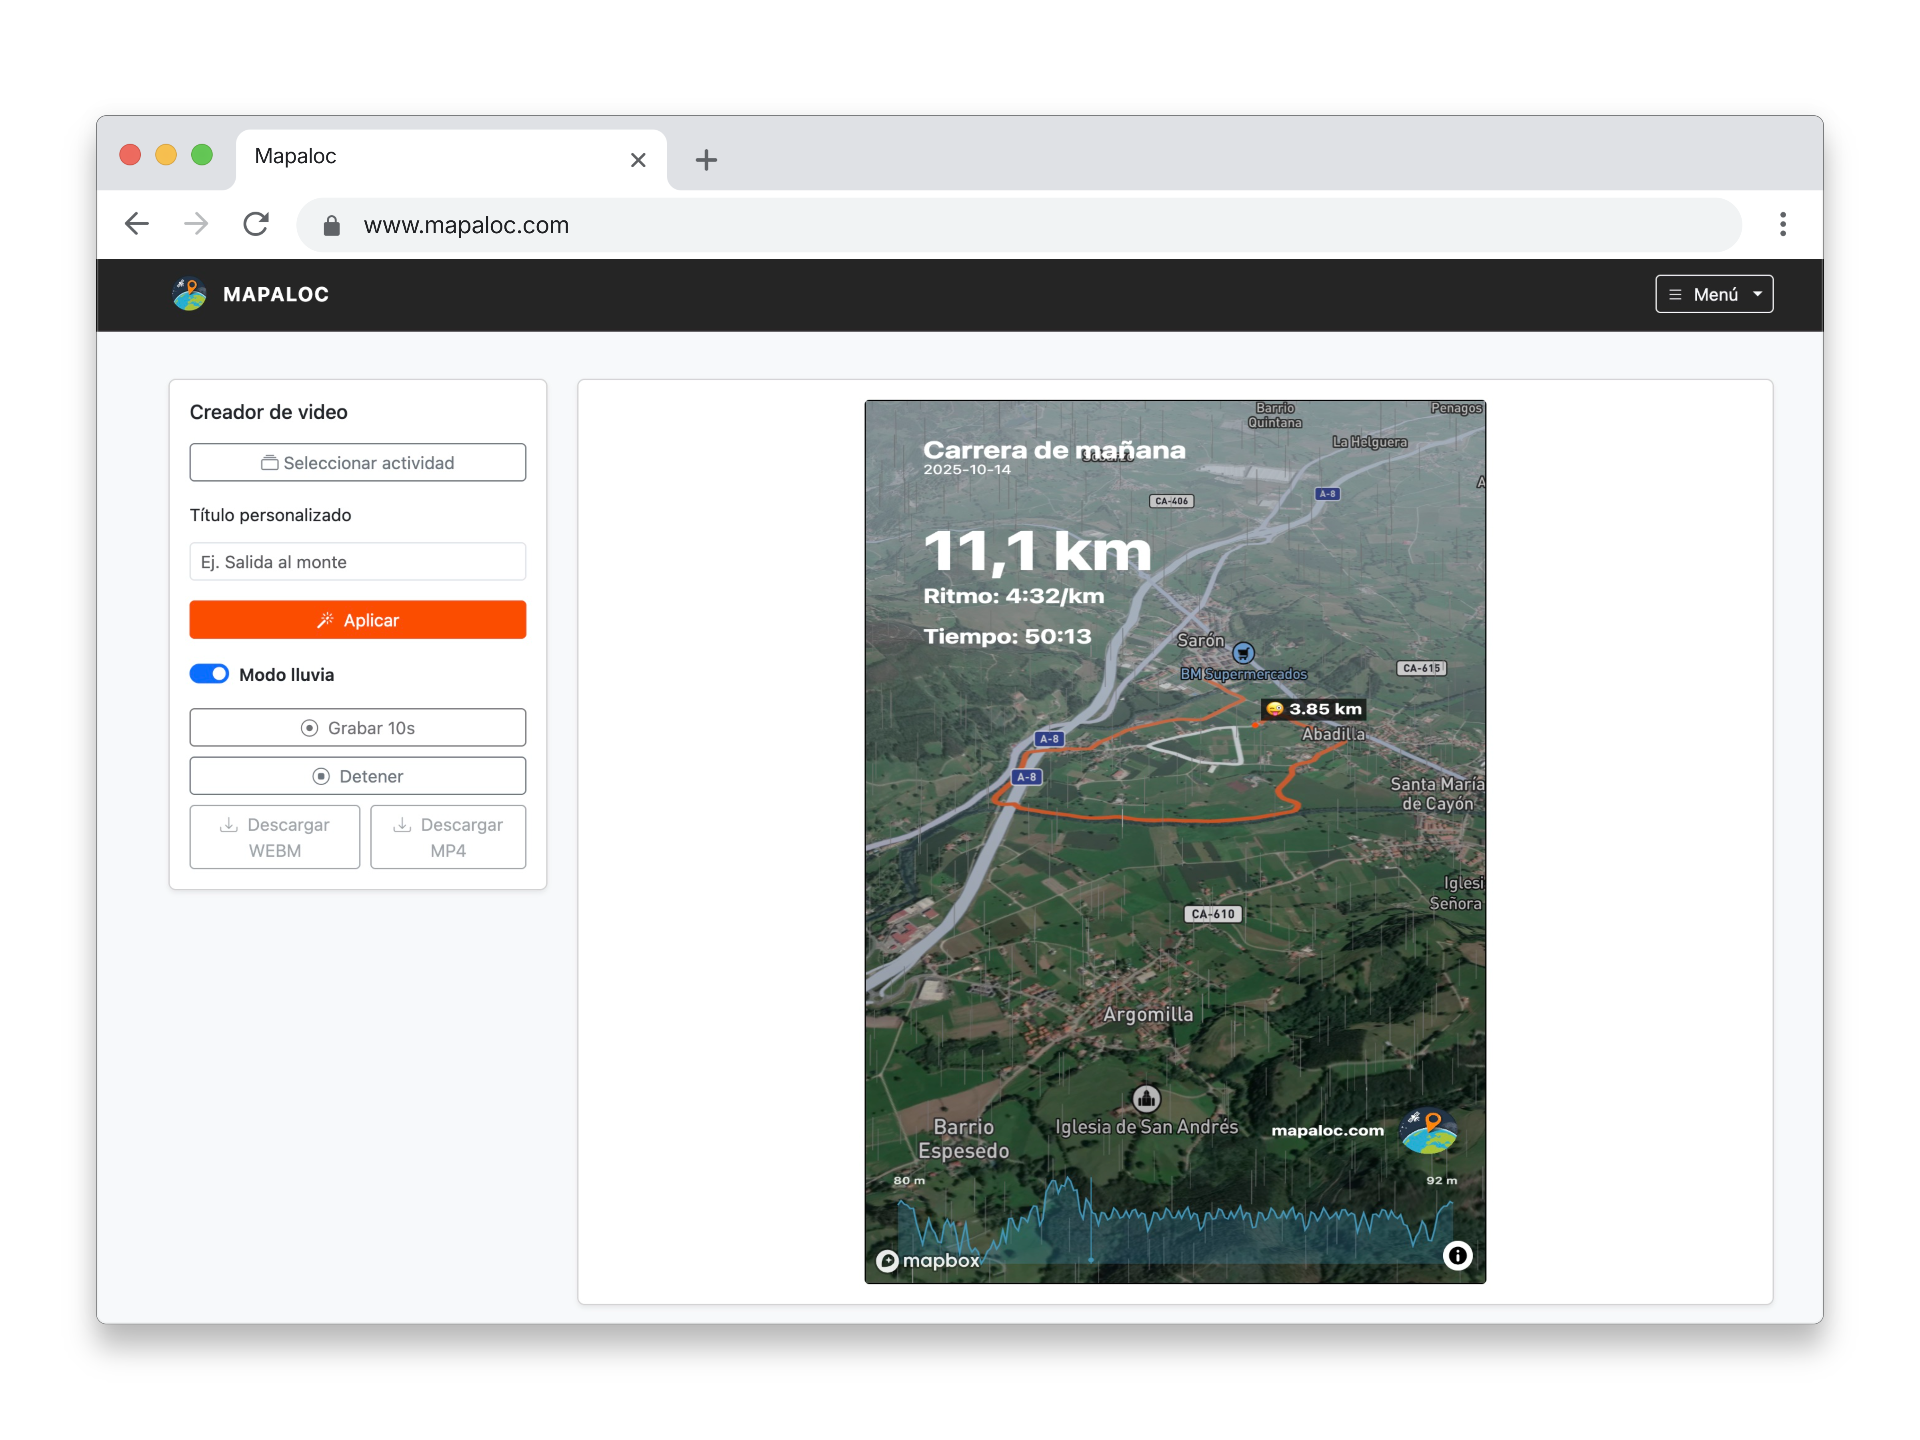This screenshot has width=1920, height=1440.
Task: Start recording with Grabar 10s
Action: click(x=357, y=728)
